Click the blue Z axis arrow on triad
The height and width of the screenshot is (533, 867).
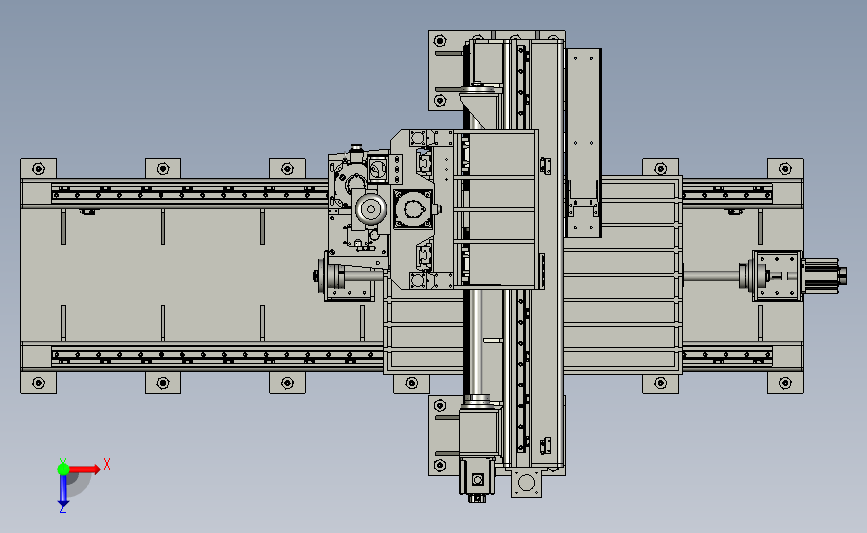tap(63, 491)
